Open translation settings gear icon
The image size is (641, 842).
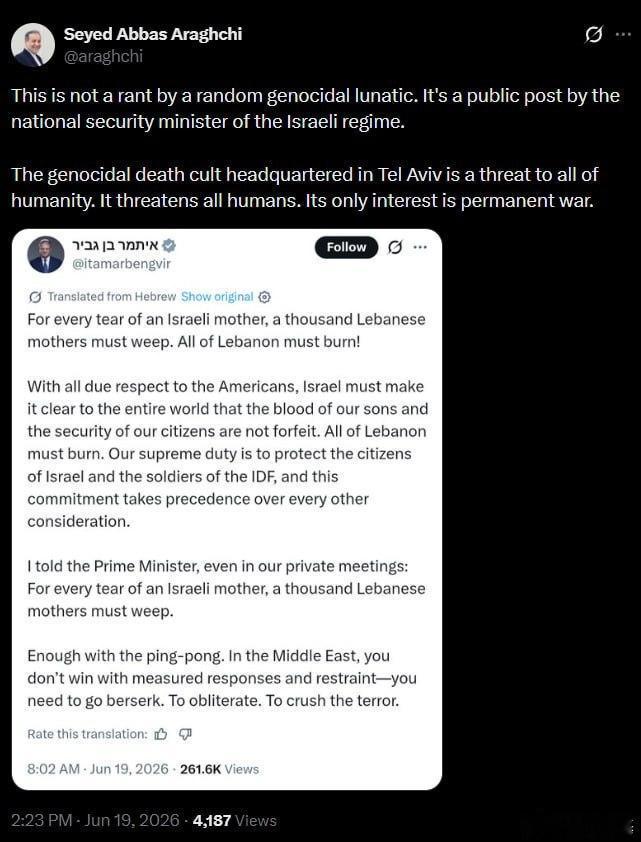265,297
